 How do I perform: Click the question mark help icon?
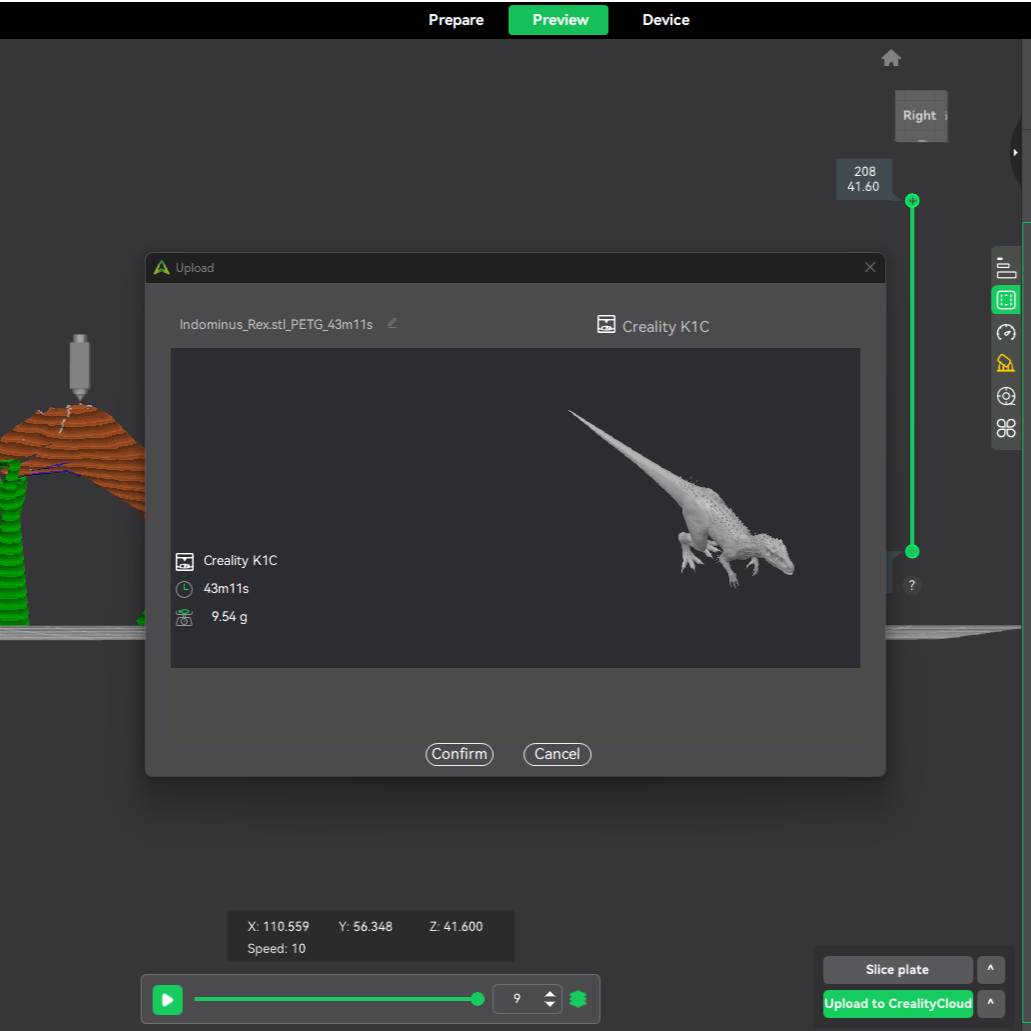911,586
